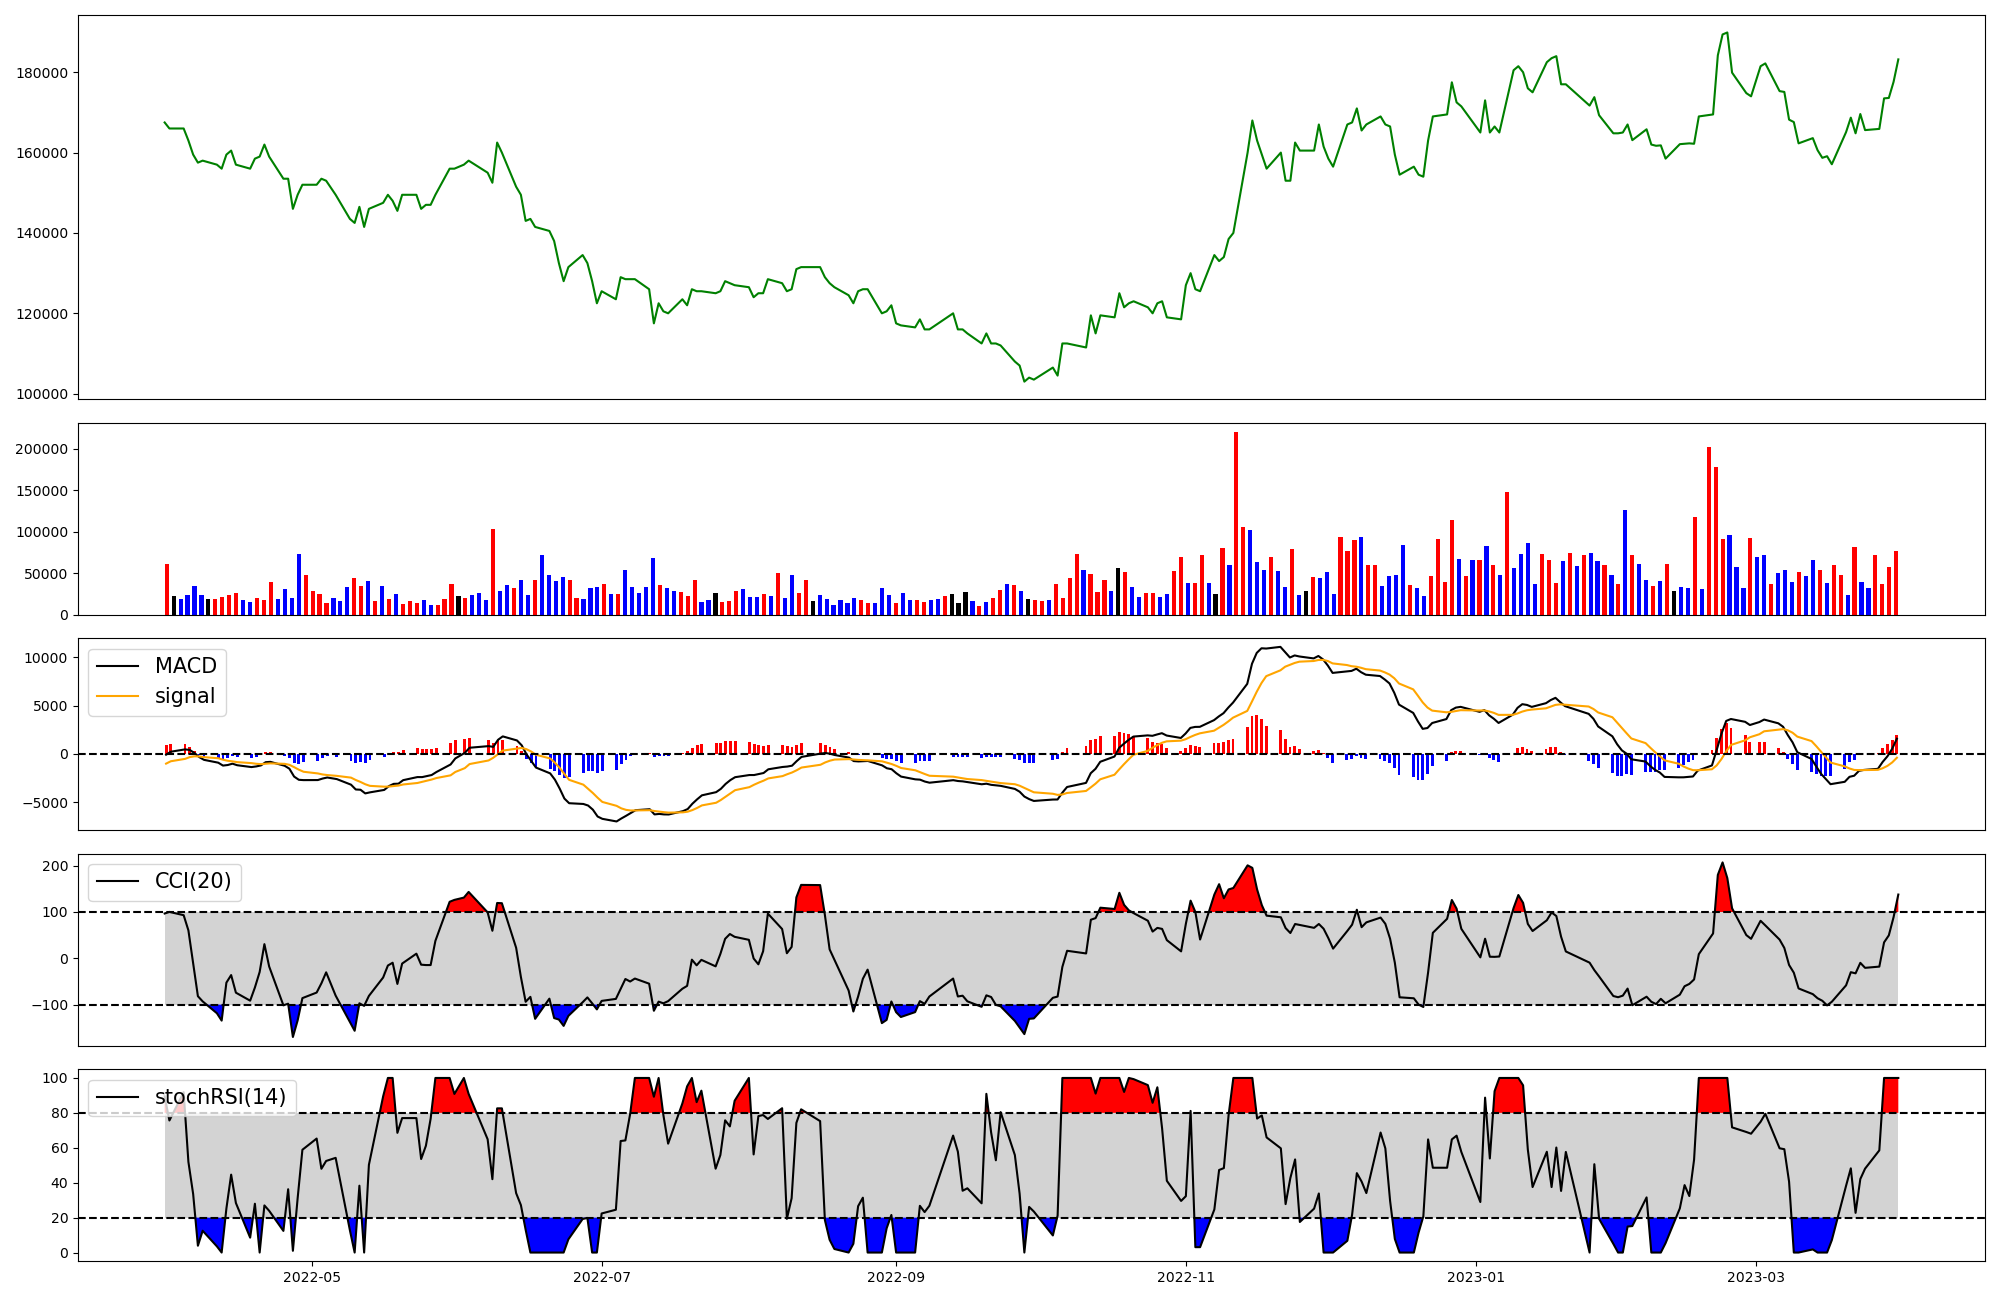This screenshot has height=1300, width=2000.
Task: Click the stochRSI(14) legend entry
Action: (220, 1097)
